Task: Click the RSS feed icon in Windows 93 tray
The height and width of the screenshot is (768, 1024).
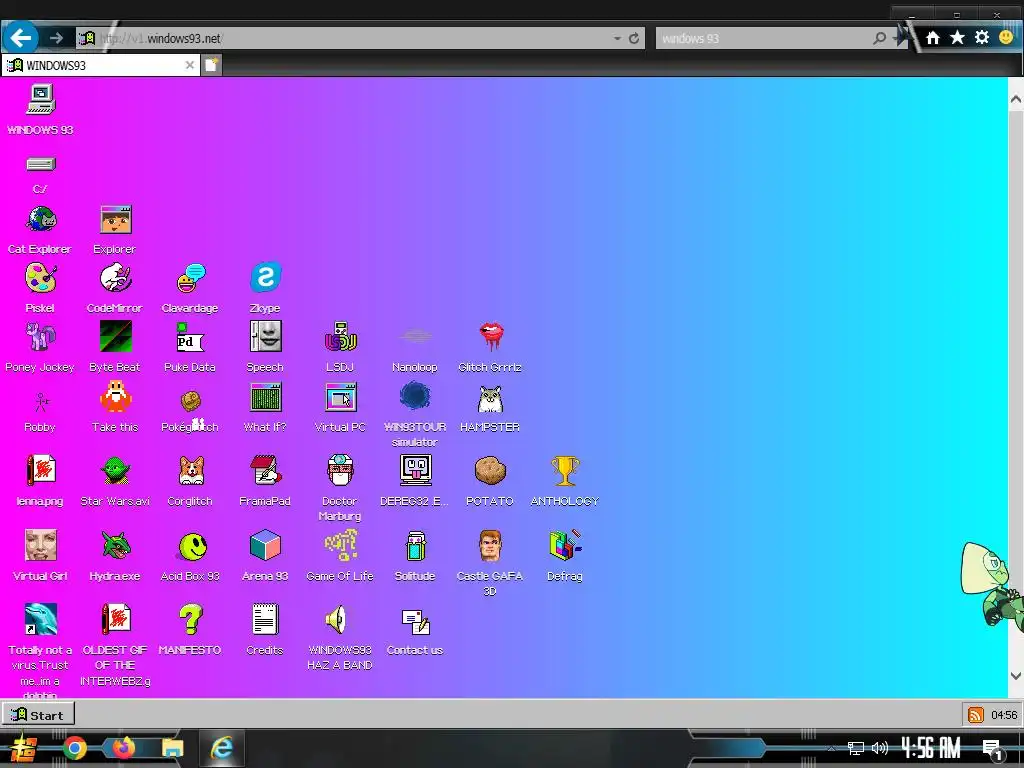Action: pos(975,714)
